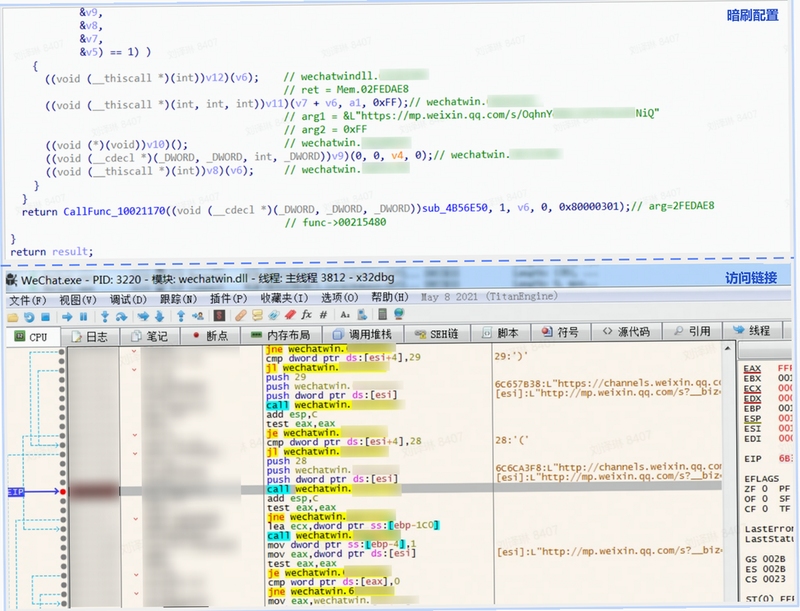This screenshot has height=611, width=800.
Task: Open the 插件(P) menu
Action: [x=229, y=299]
